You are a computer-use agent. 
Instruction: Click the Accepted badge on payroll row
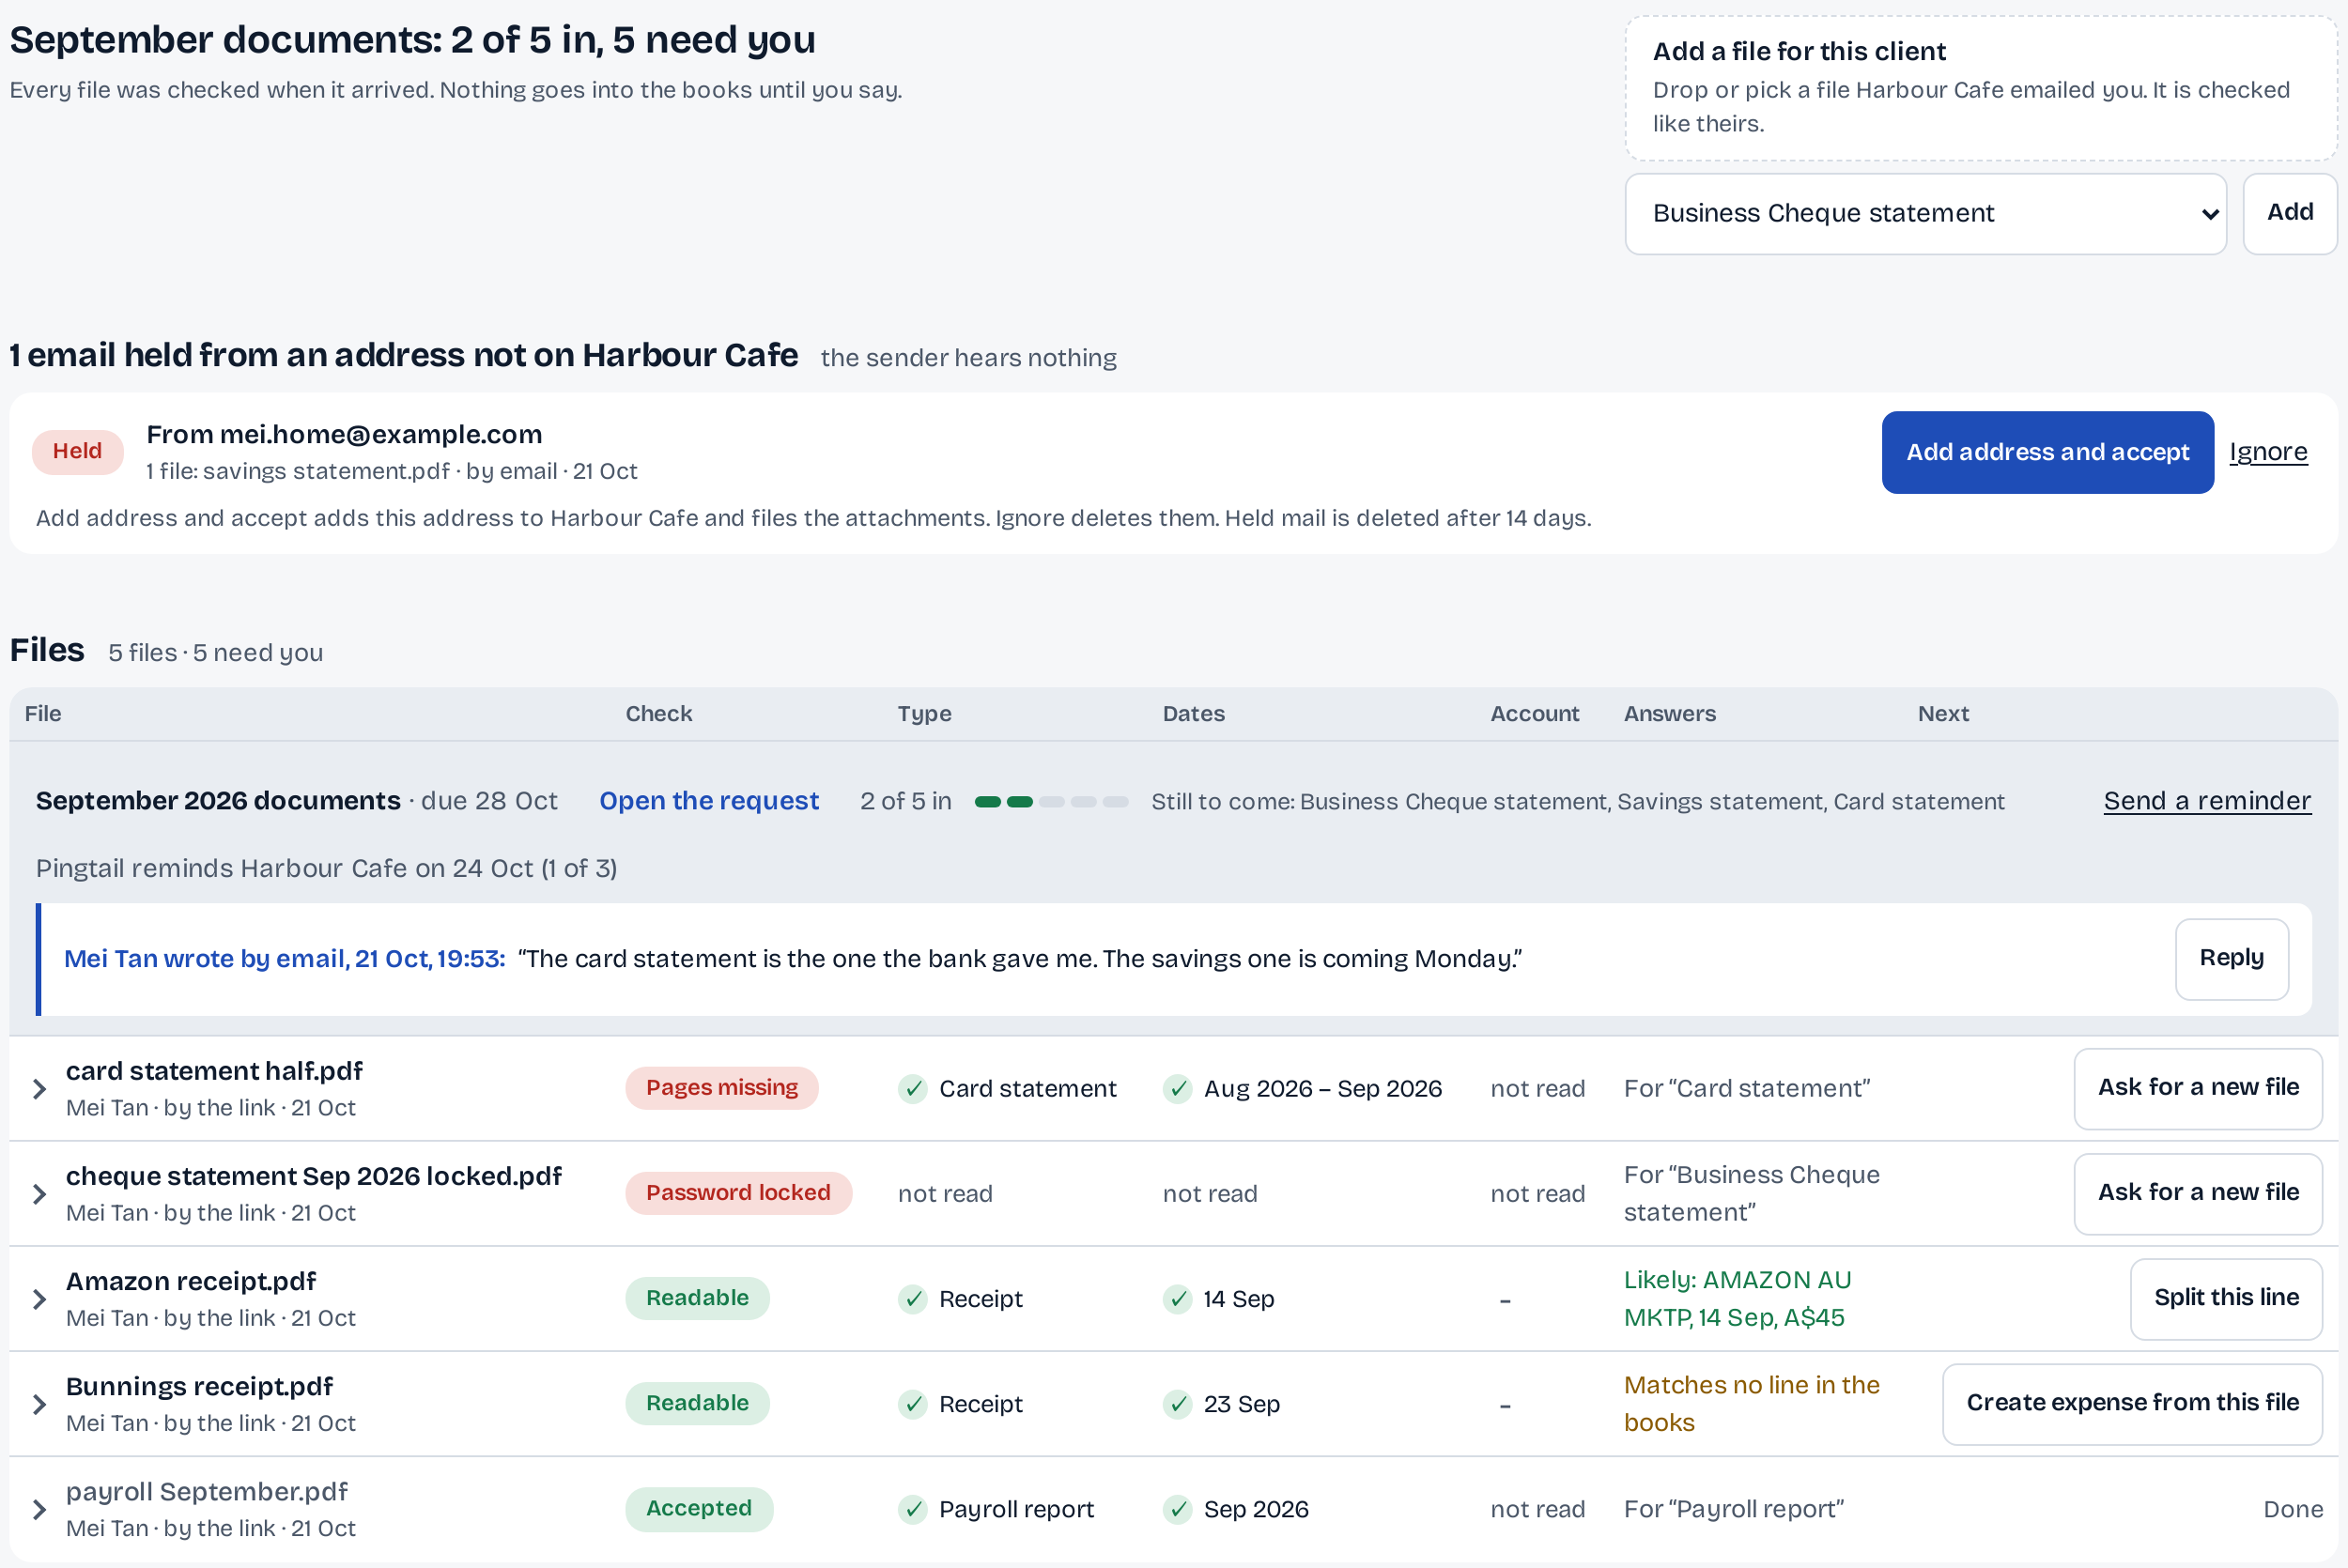[699, 1508]
